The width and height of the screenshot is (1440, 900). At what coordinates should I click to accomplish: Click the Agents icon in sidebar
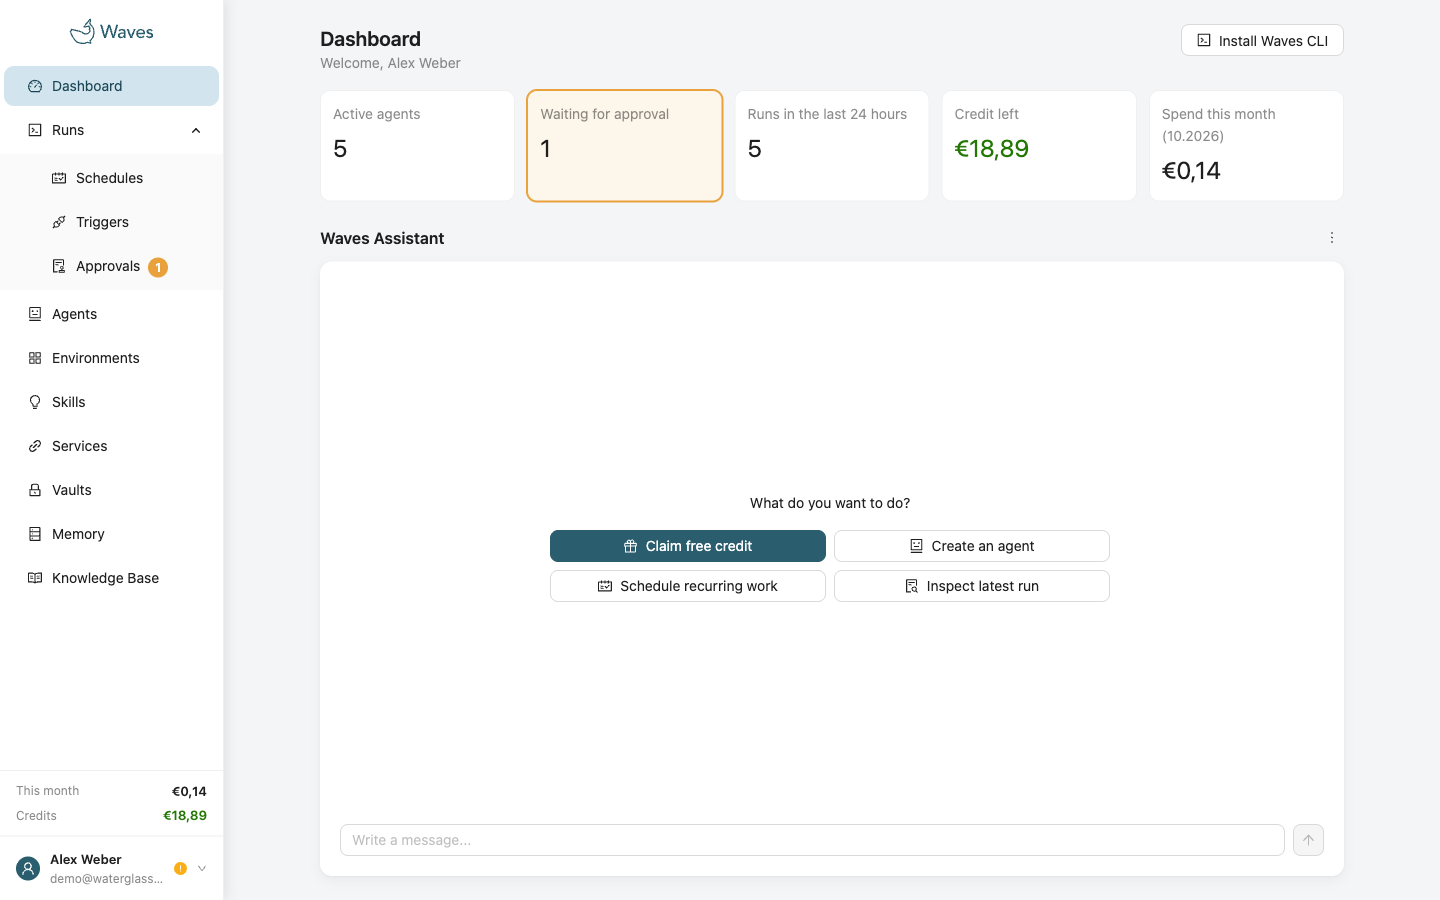(x=35, y=314)
